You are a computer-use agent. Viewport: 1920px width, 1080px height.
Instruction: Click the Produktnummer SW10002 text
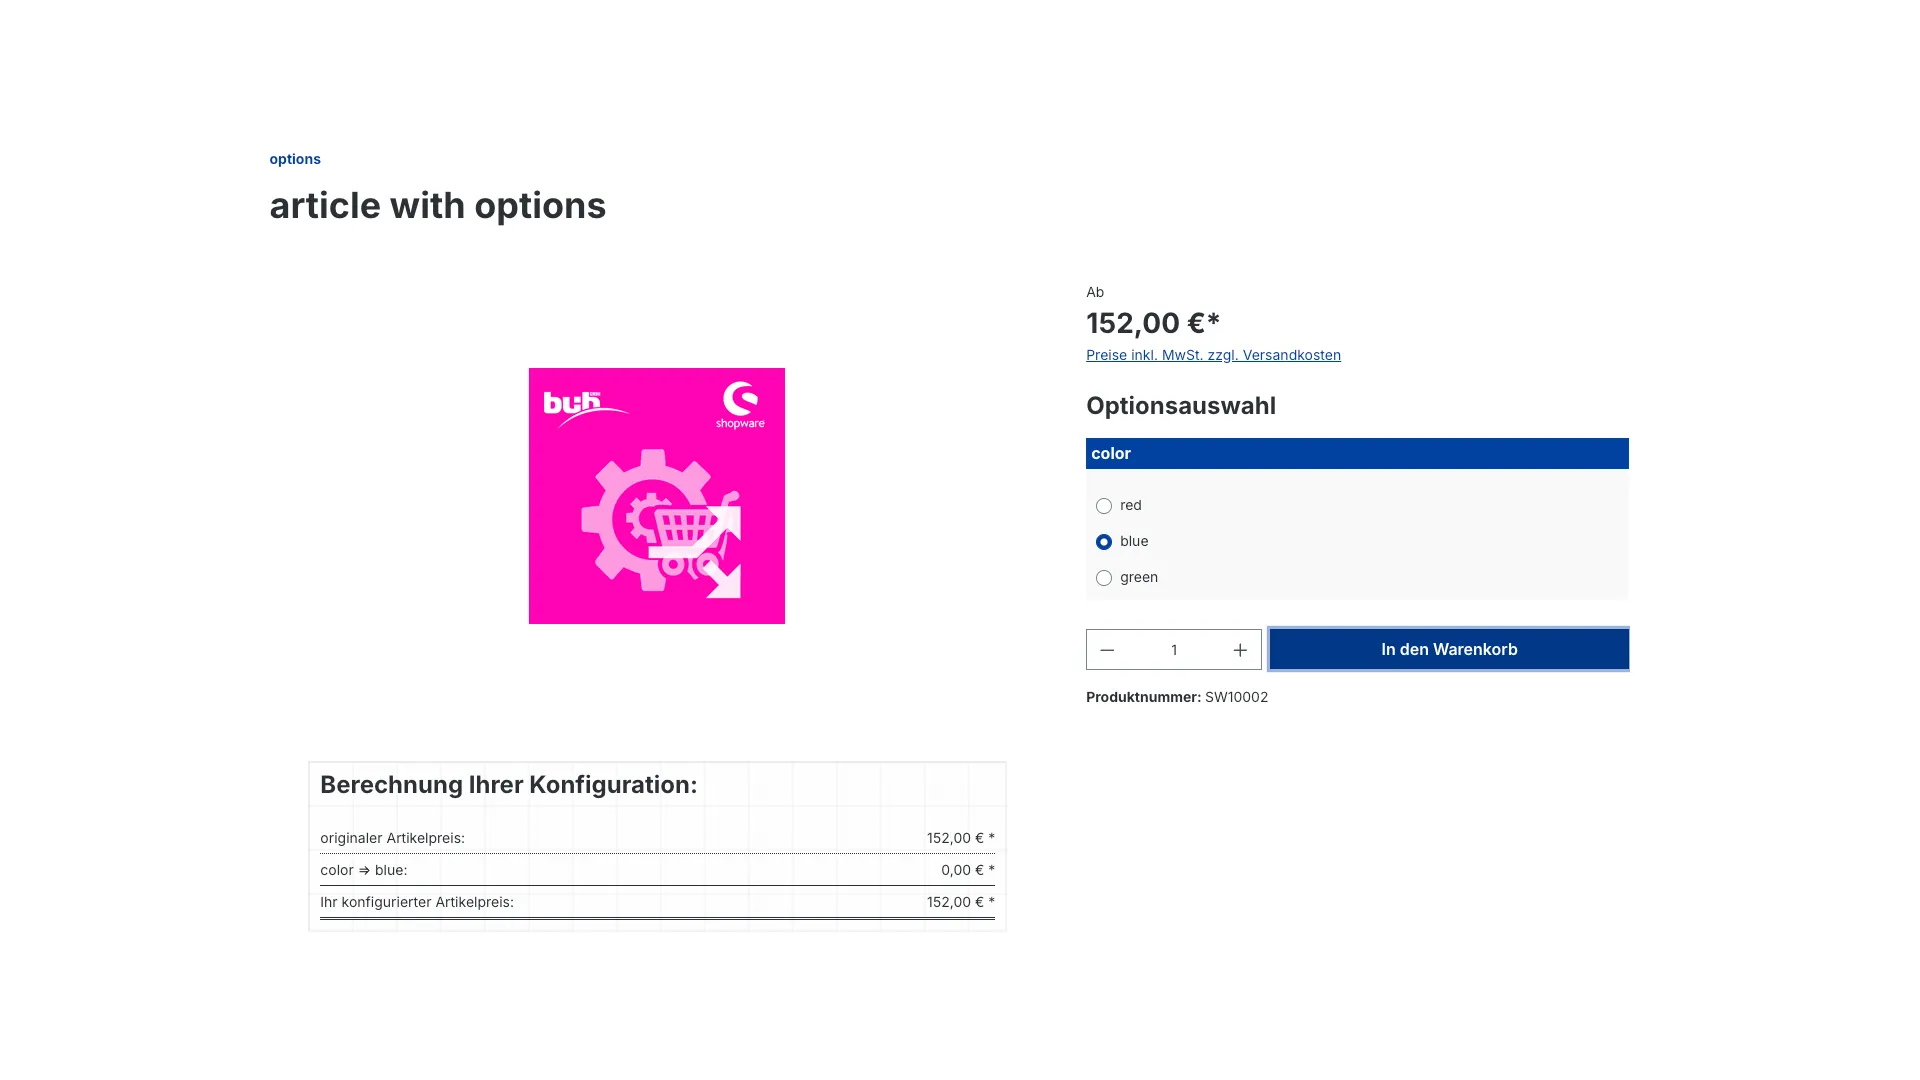click(x=1177, y=697)
